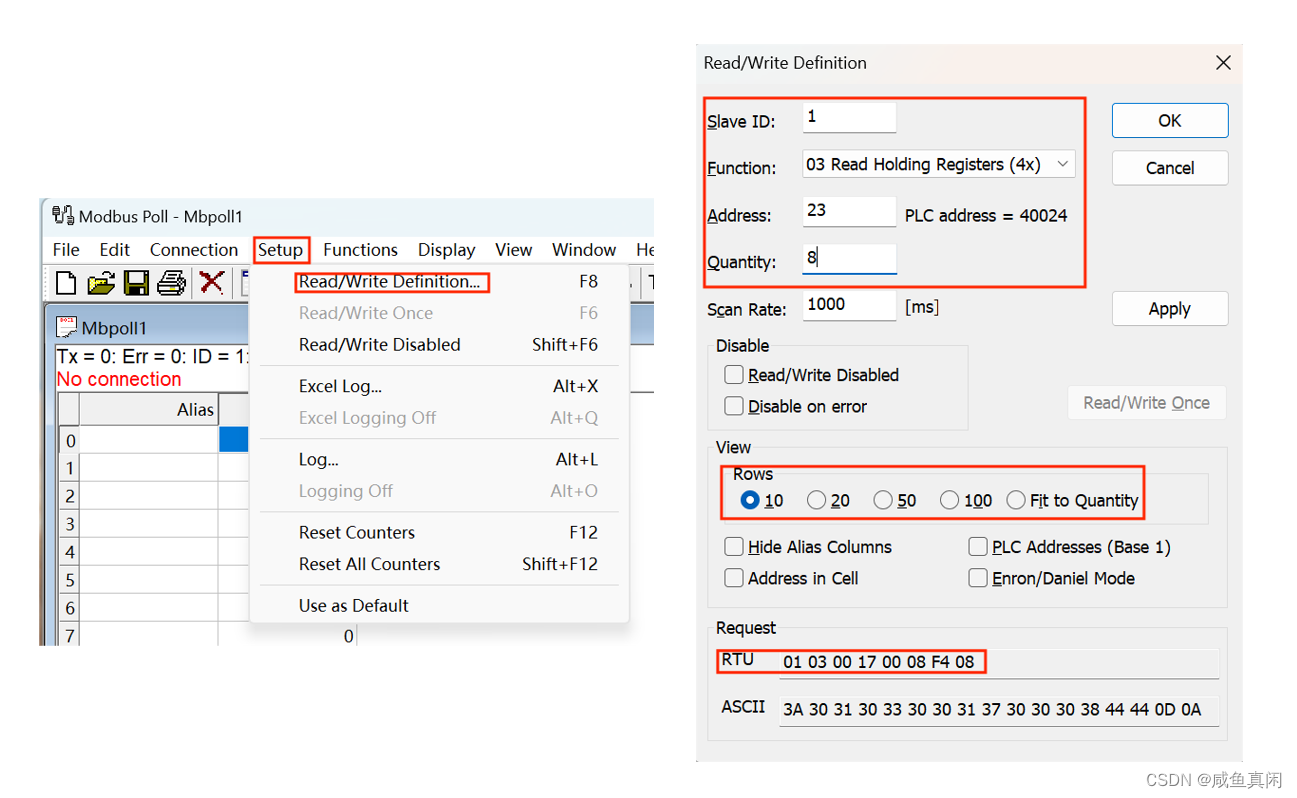Create a new Mbpoll document
This screenshot has width=1297, height=798.
(x=65, y=283)
